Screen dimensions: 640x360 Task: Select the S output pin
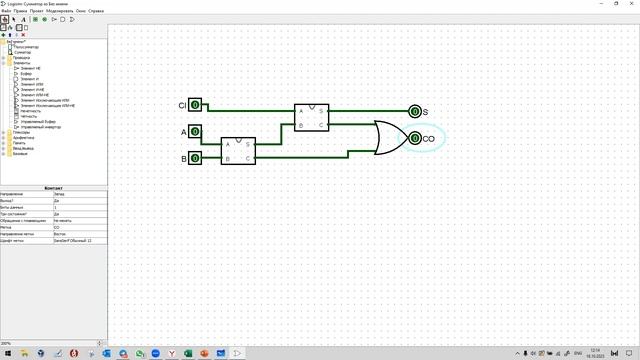(x=415, y=111)
